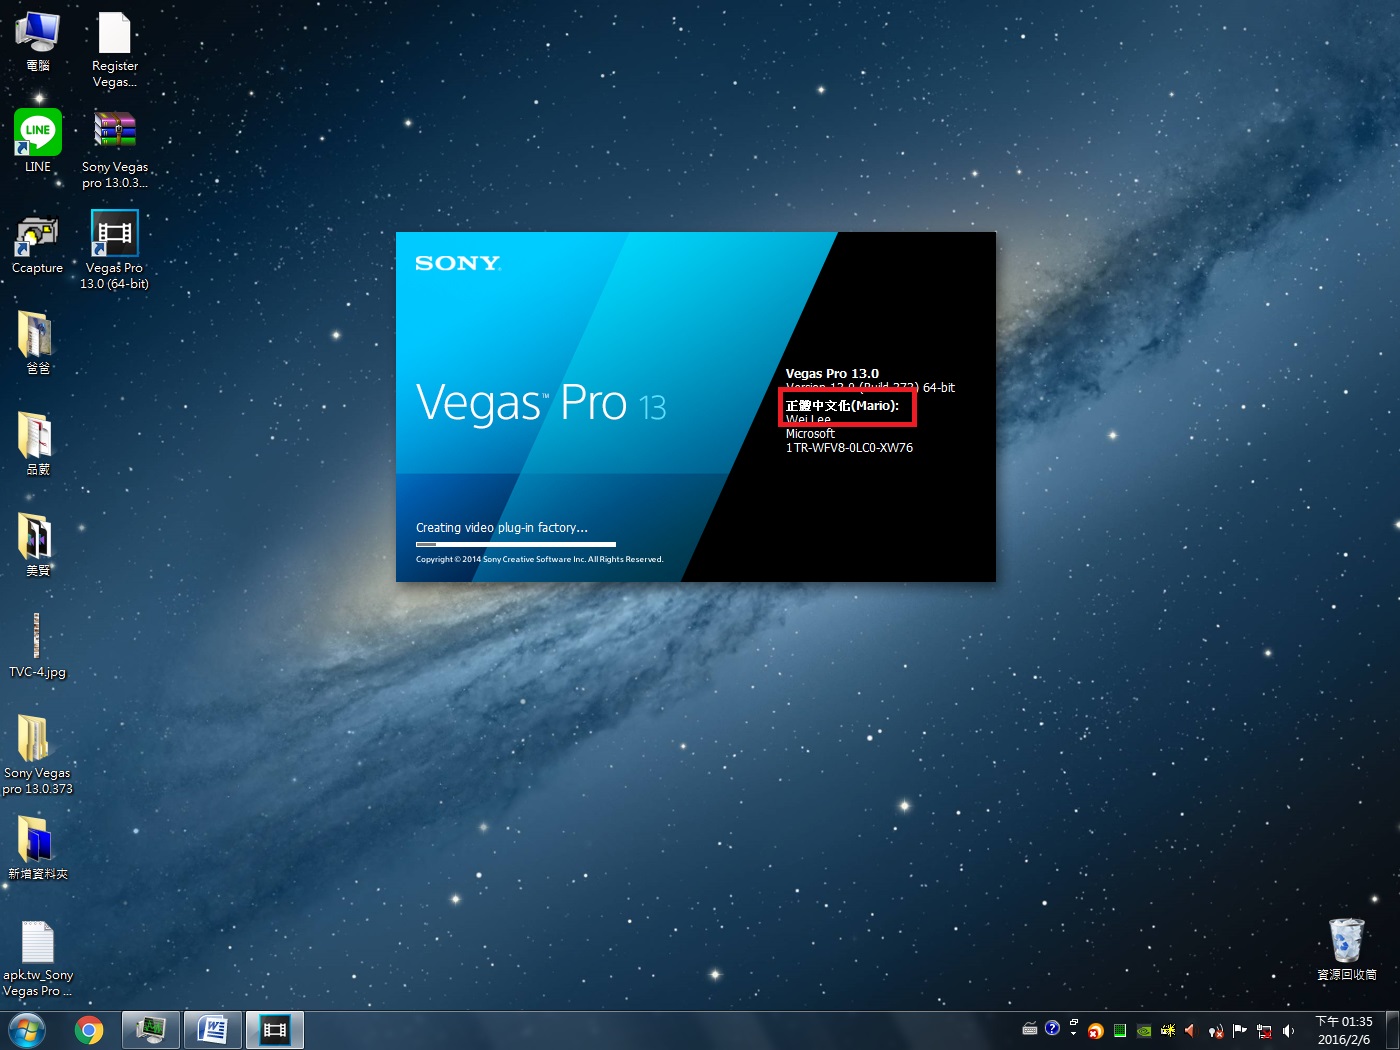Click the green grid tray icon
The width and height of the screenshot is (1400, 1050).
point(1120,1030)
